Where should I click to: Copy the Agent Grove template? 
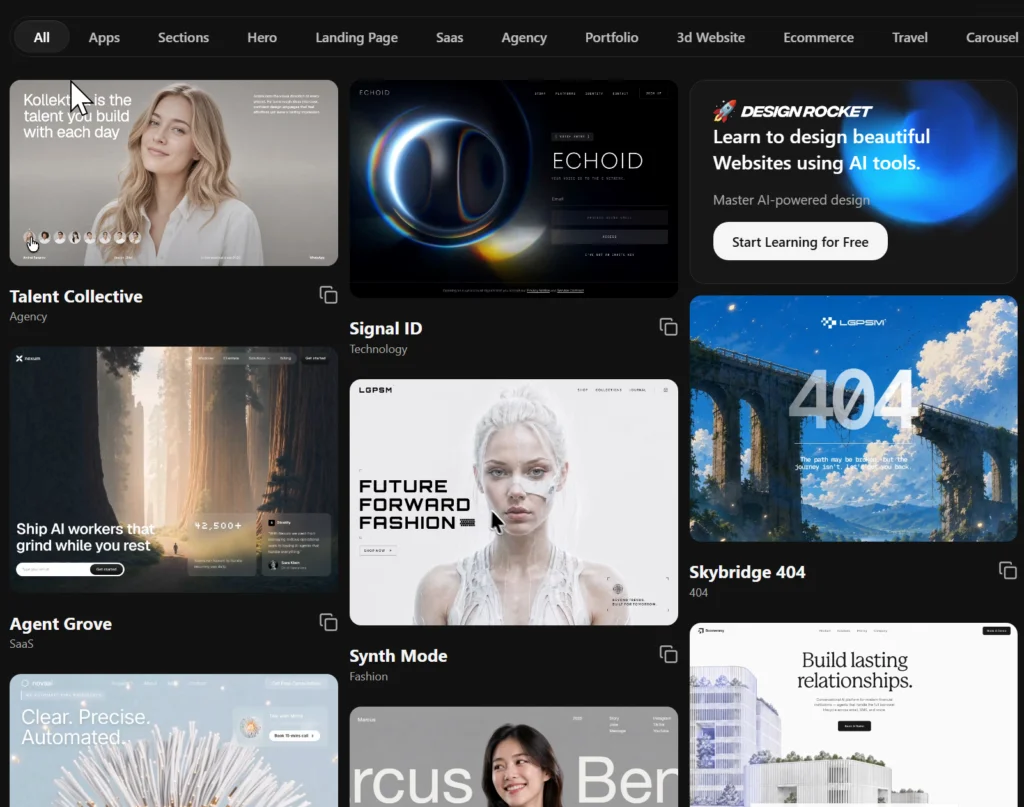tap(328, 622)
